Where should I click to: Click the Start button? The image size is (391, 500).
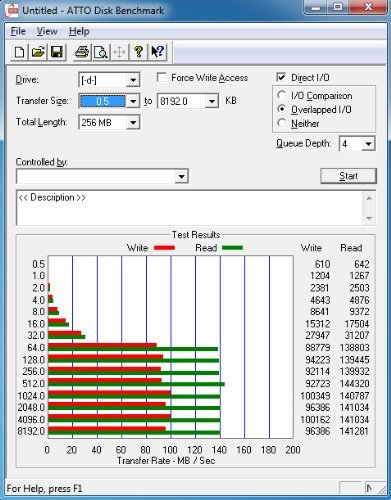click(x=348, y=176)
